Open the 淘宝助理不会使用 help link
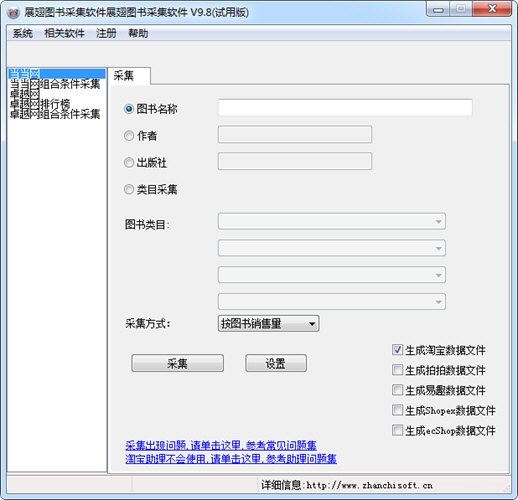The image size is (518, 500). (231, 459)
